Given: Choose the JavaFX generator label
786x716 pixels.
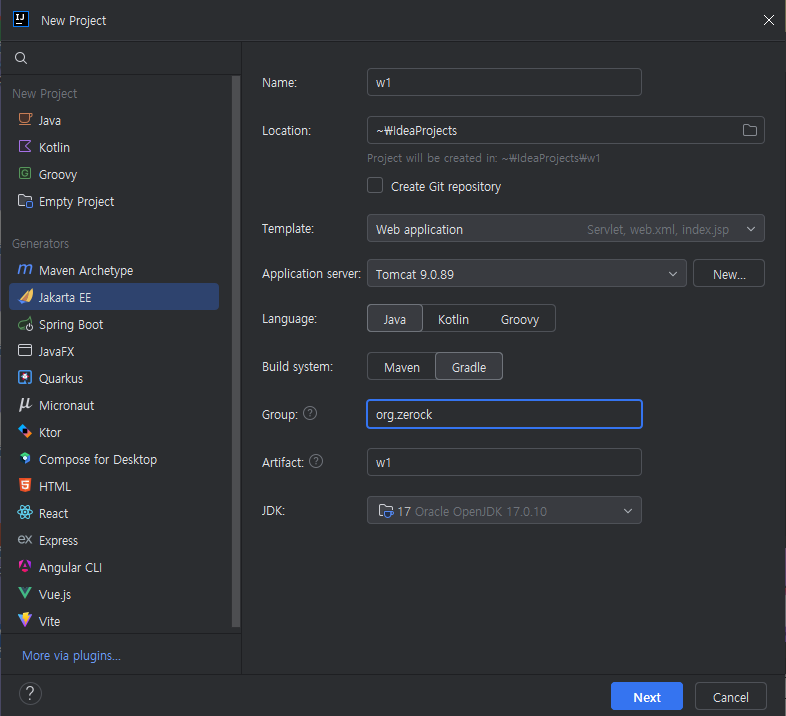Looking at the screenshot, I should click(x=56, y=351).
